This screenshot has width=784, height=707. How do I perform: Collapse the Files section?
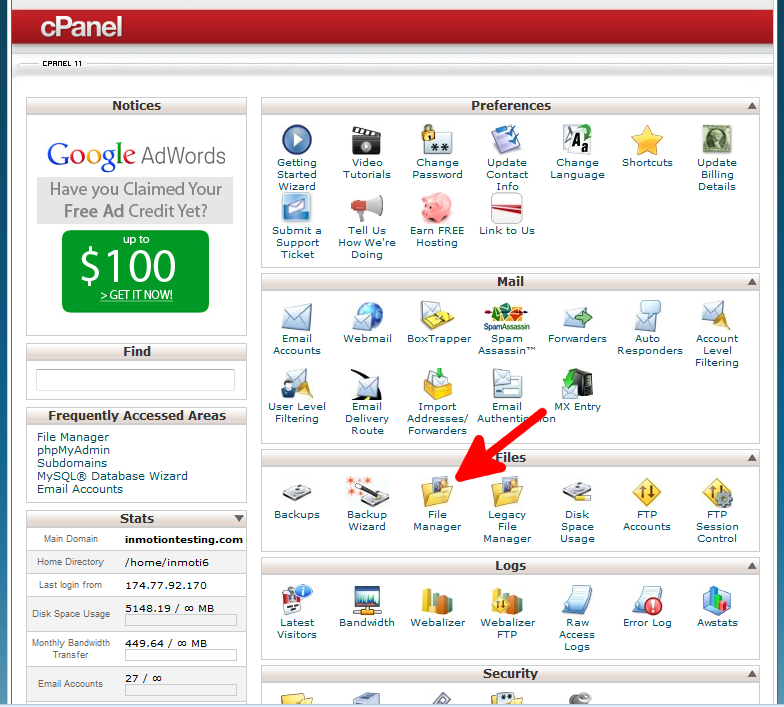752,458
